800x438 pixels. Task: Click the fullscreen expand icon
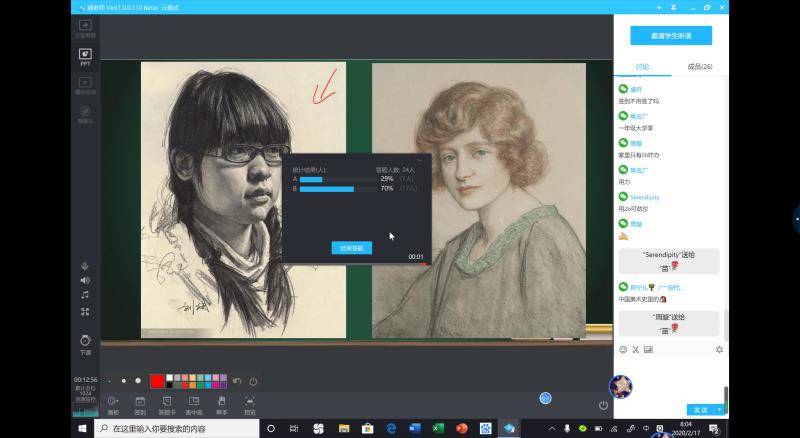(x=85, y=312)
